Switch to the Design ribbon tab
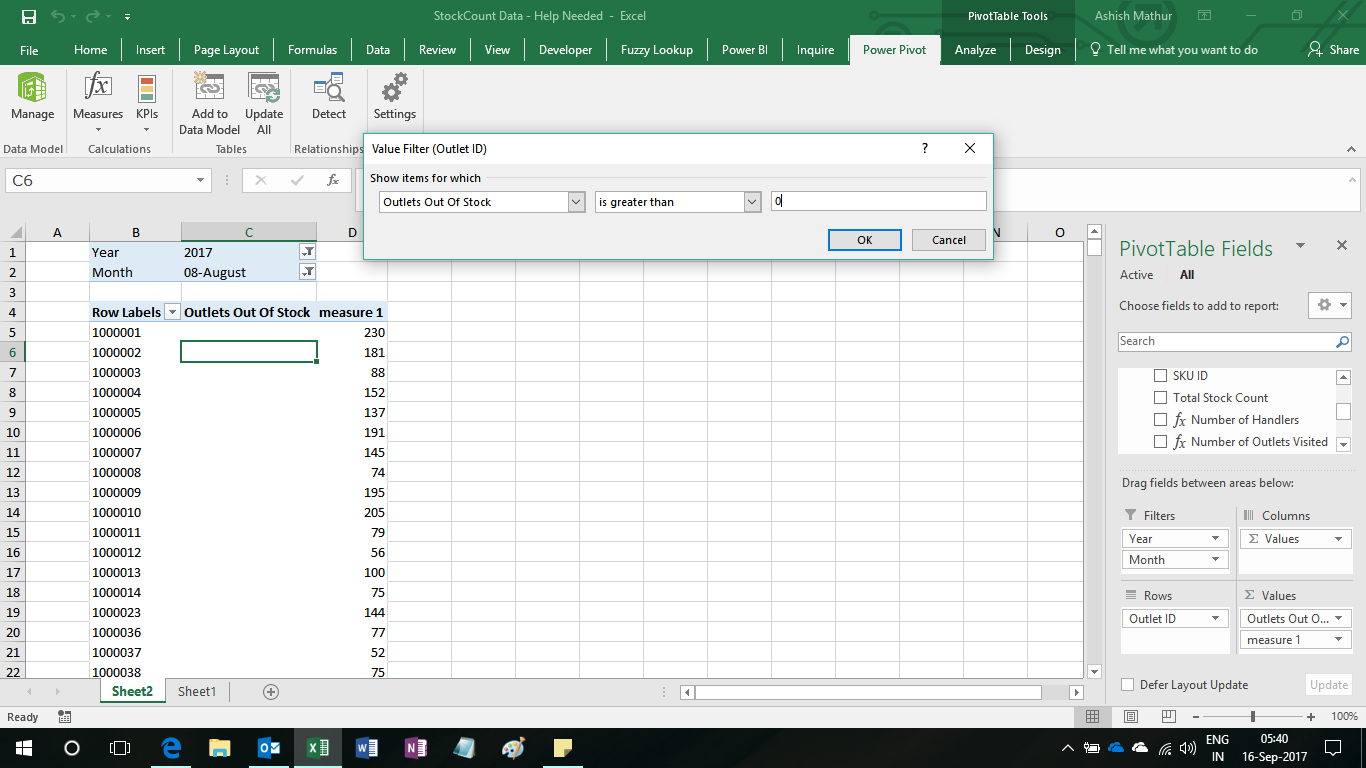Image resolution: width=1366 pixels, height=768 pixels. click(1042, 50)
